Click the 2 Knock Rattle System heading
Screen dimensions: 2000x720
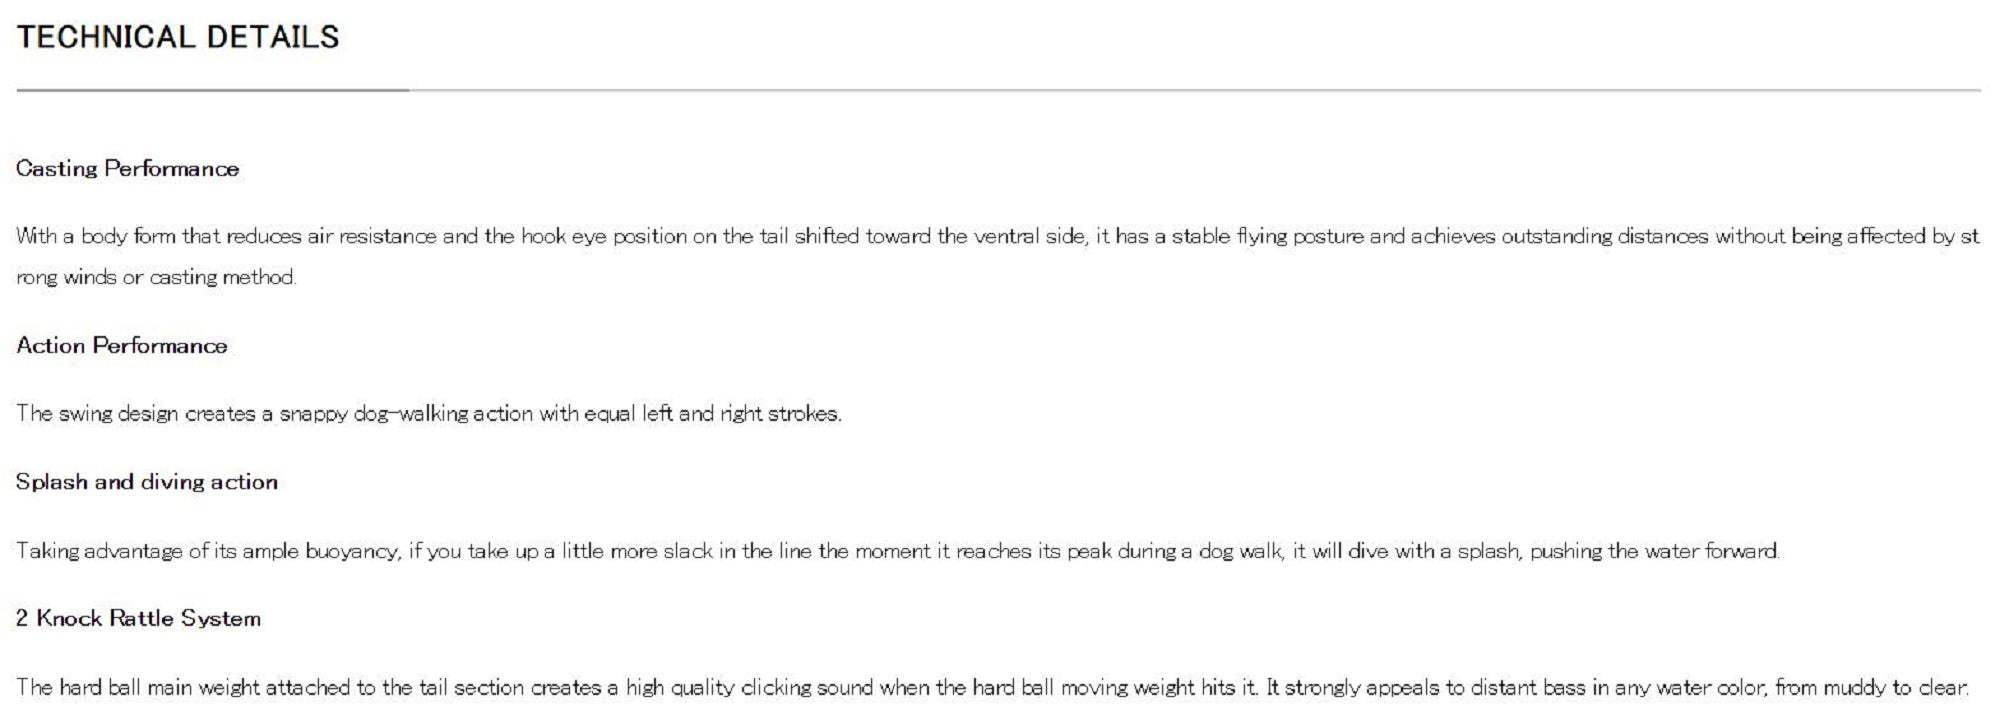tap(138, 618)
